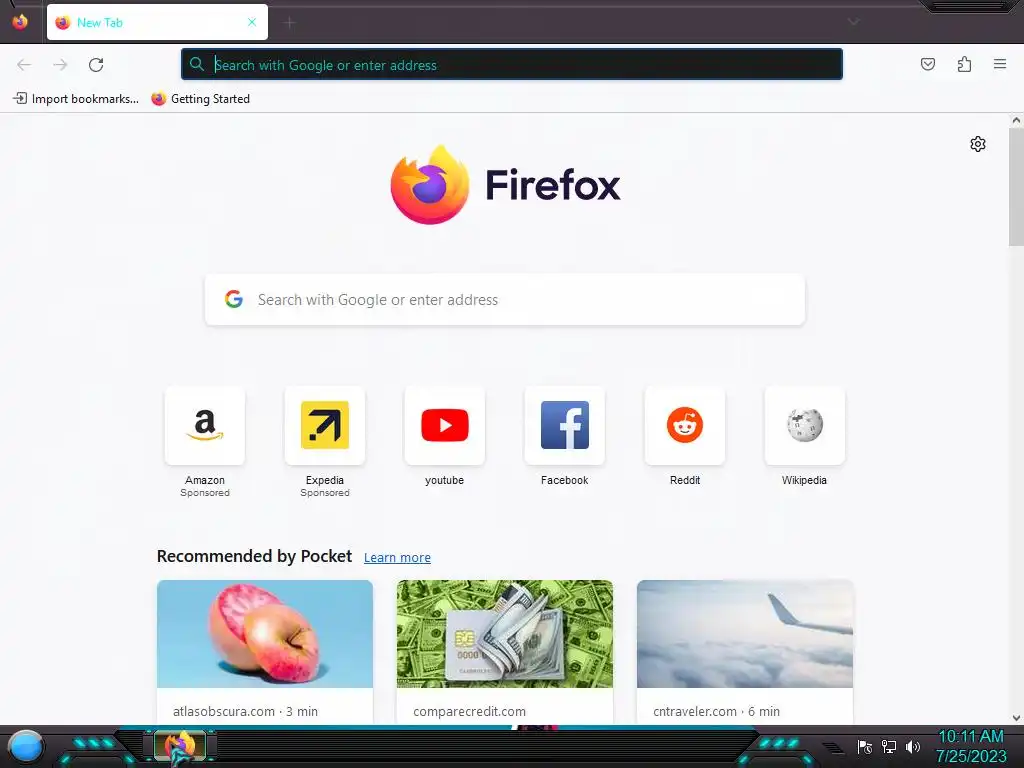
Task: Click the scrollbar down arrow
Action: coord(1016,718)
